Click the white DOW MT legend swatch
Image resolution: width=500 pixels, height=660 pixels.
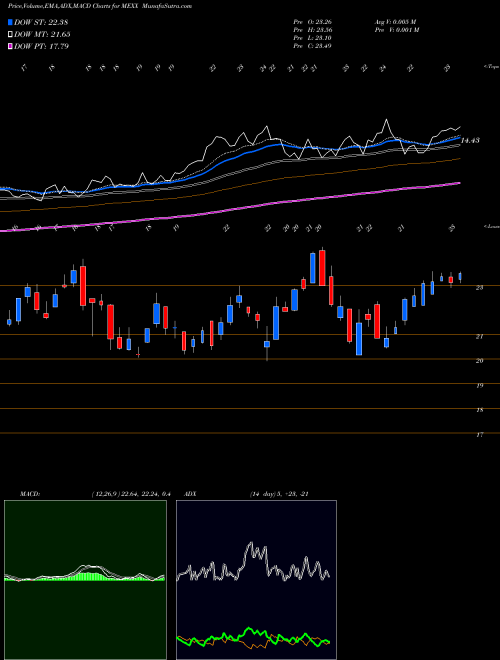10,35
